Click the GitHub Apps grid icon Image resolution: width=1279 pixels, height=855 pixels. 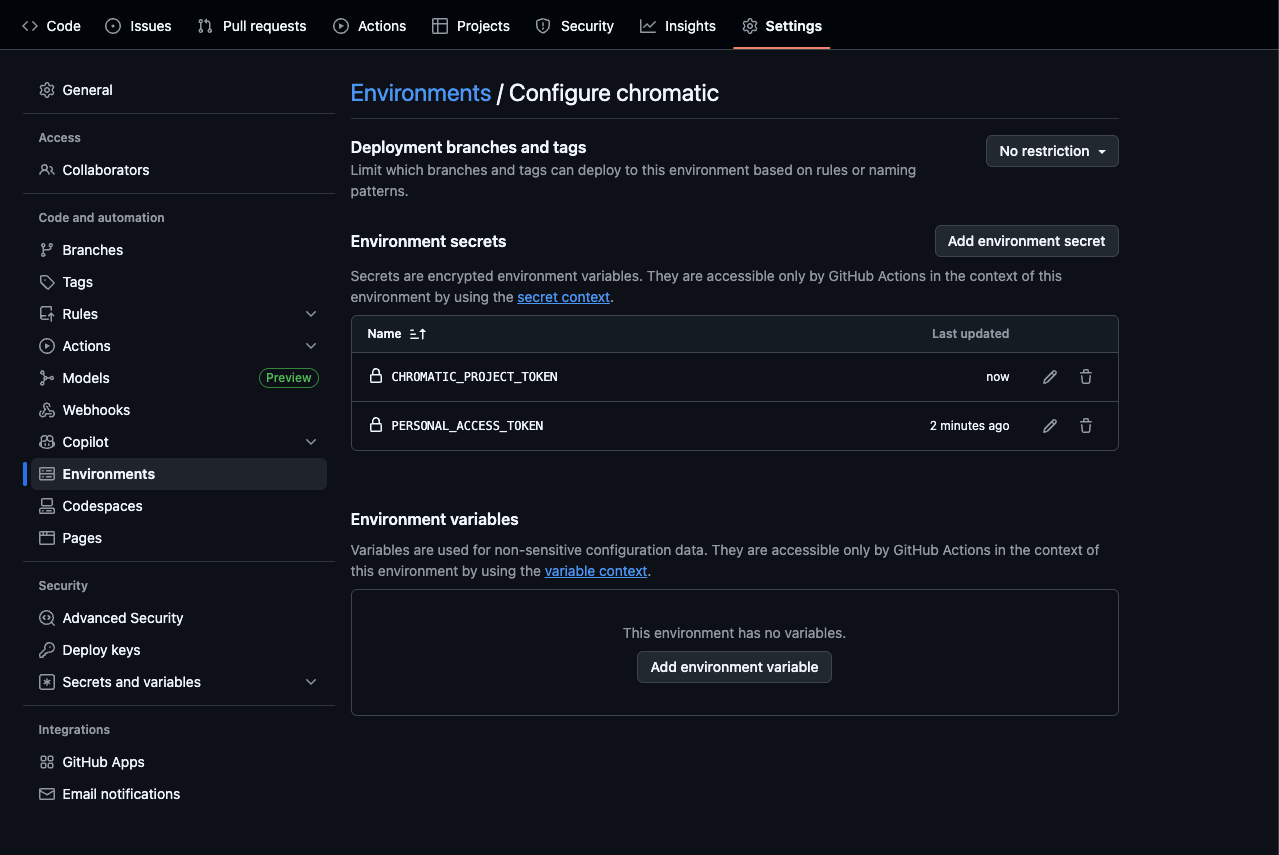point(47,762)
